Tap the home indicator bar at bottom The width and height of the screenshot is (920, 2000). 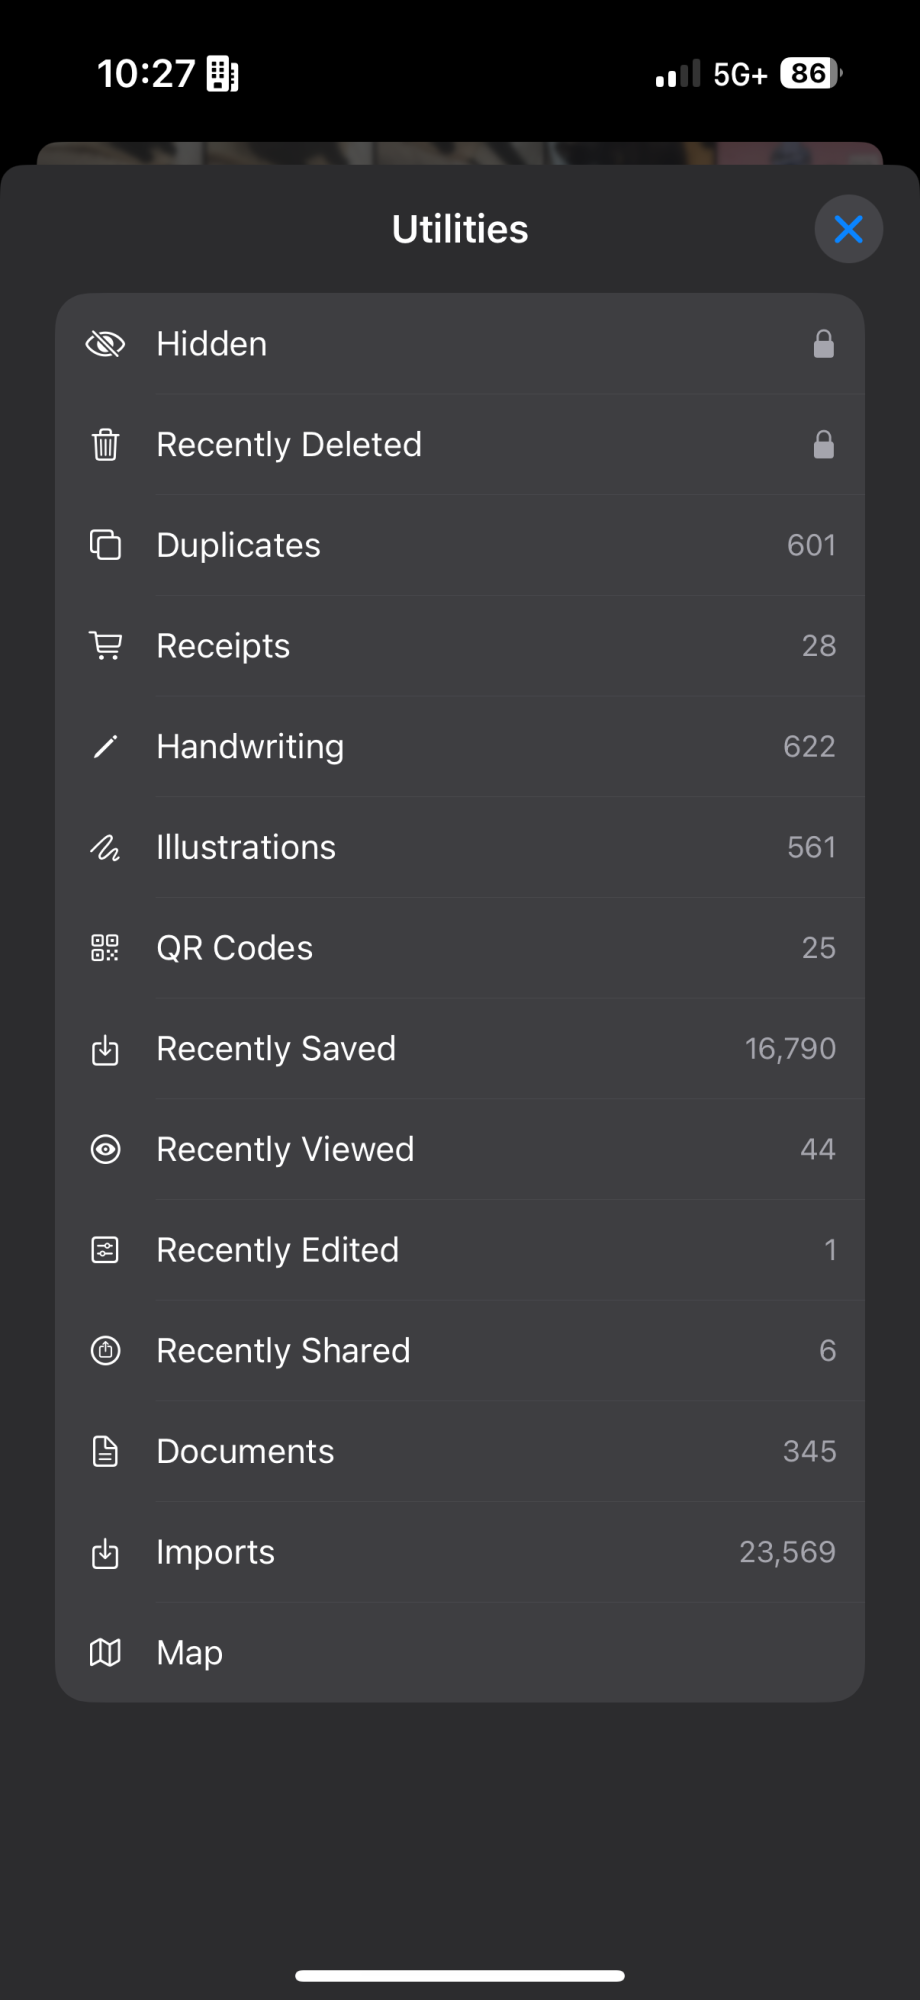460,1975
